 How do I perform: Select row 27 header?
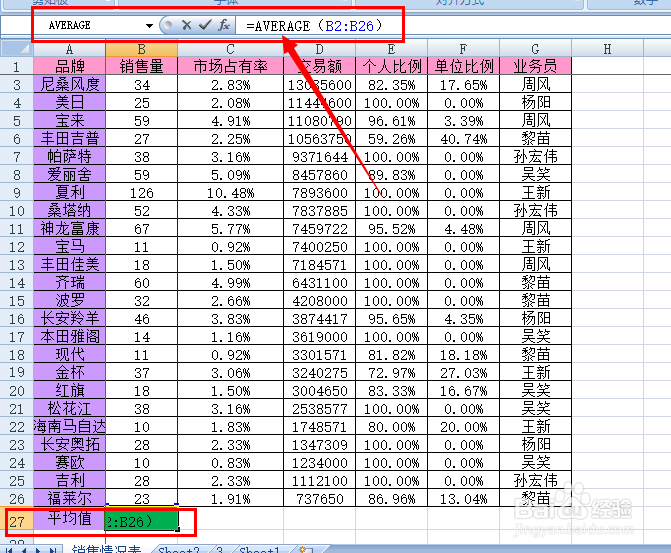coord(17,521)
